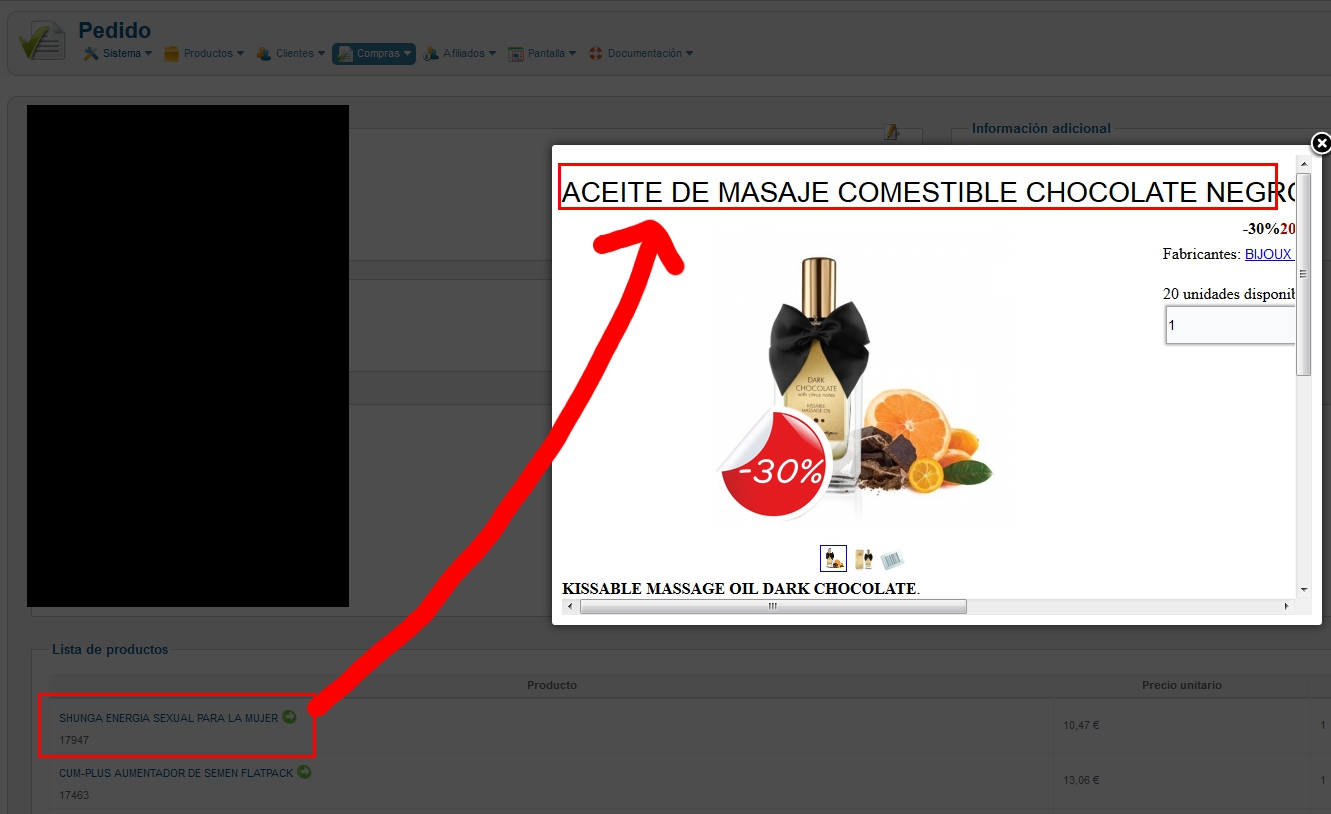Click the SHUNGA ENERGIA SEXUAL product name

168,718
